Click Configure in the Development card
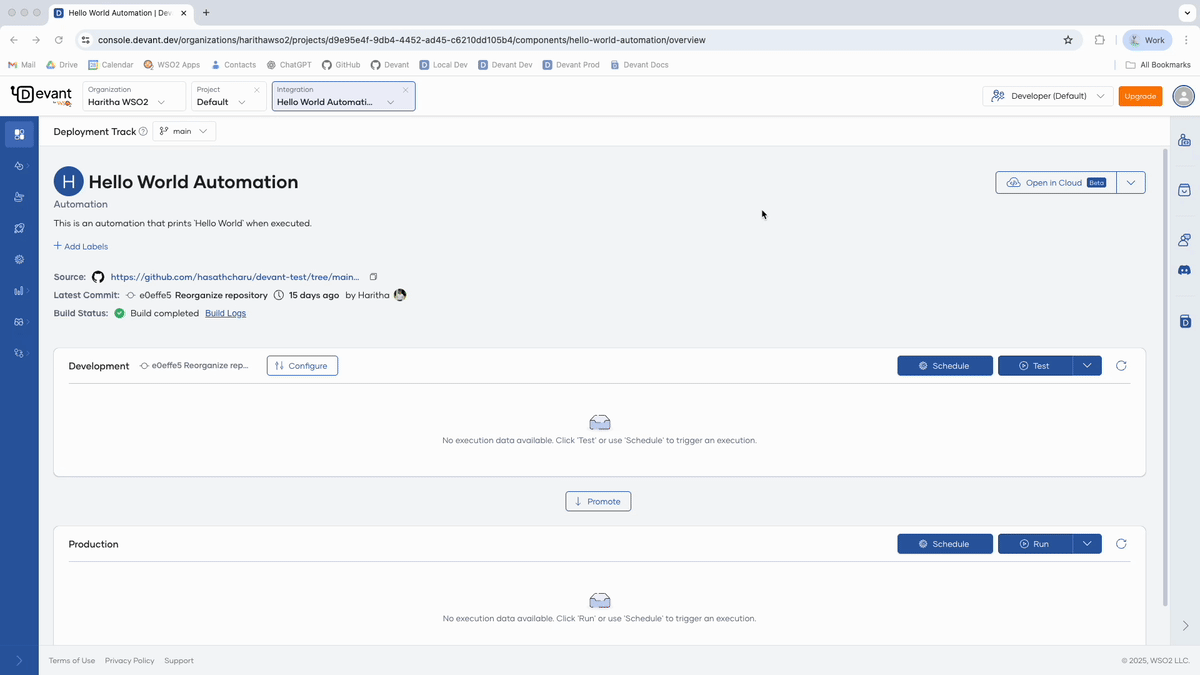The height and width of the screenshot is (675, 1200). [302, 366]
